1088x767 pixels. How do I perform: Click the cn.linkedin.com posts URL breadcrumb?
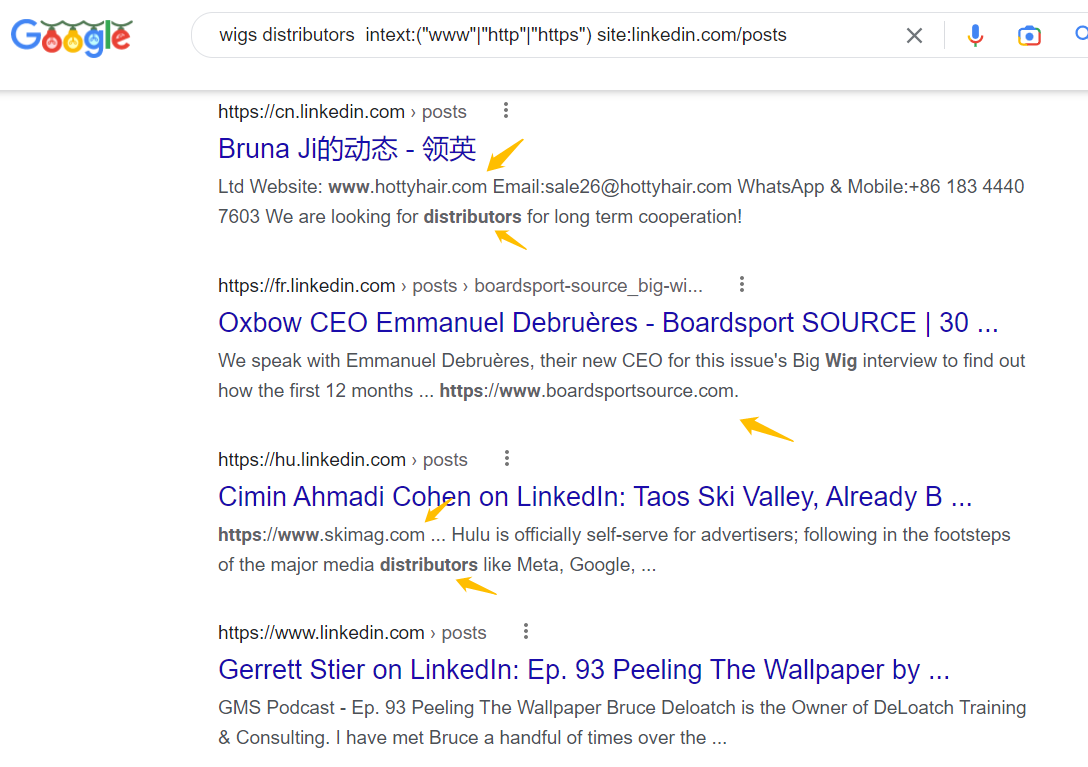[x=342, y=112]
